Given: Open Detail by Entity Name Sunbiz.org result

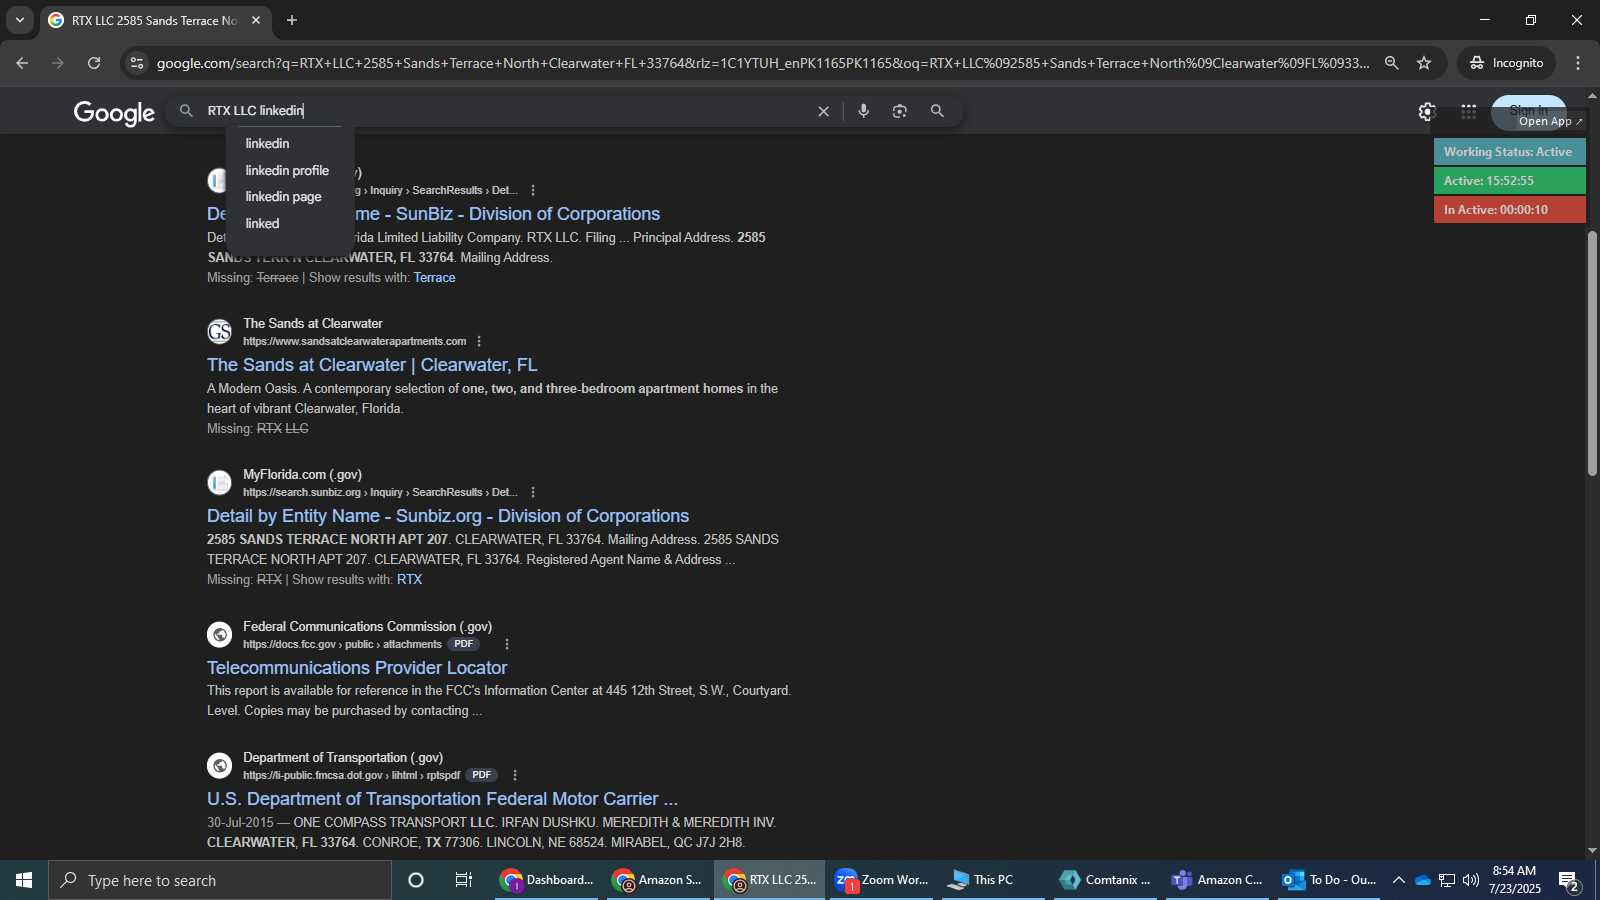Looking at the screenshot, I should pyautogui.click(x=448, y=516).
